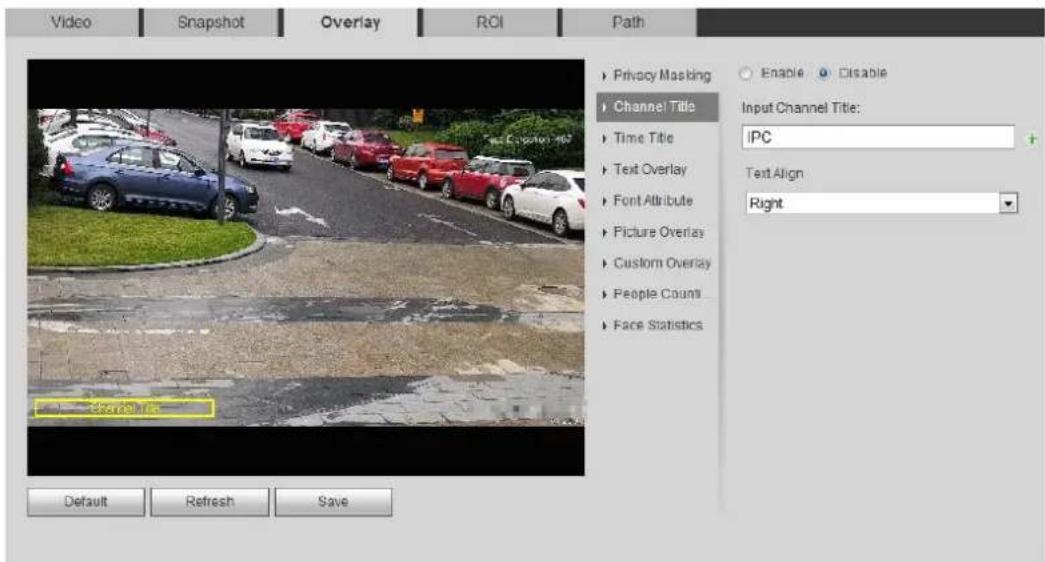This screenshot has width=1045, height=562.
Task: Click the arrow icon beside Picture Overlay
Action: tap(604, 233)
